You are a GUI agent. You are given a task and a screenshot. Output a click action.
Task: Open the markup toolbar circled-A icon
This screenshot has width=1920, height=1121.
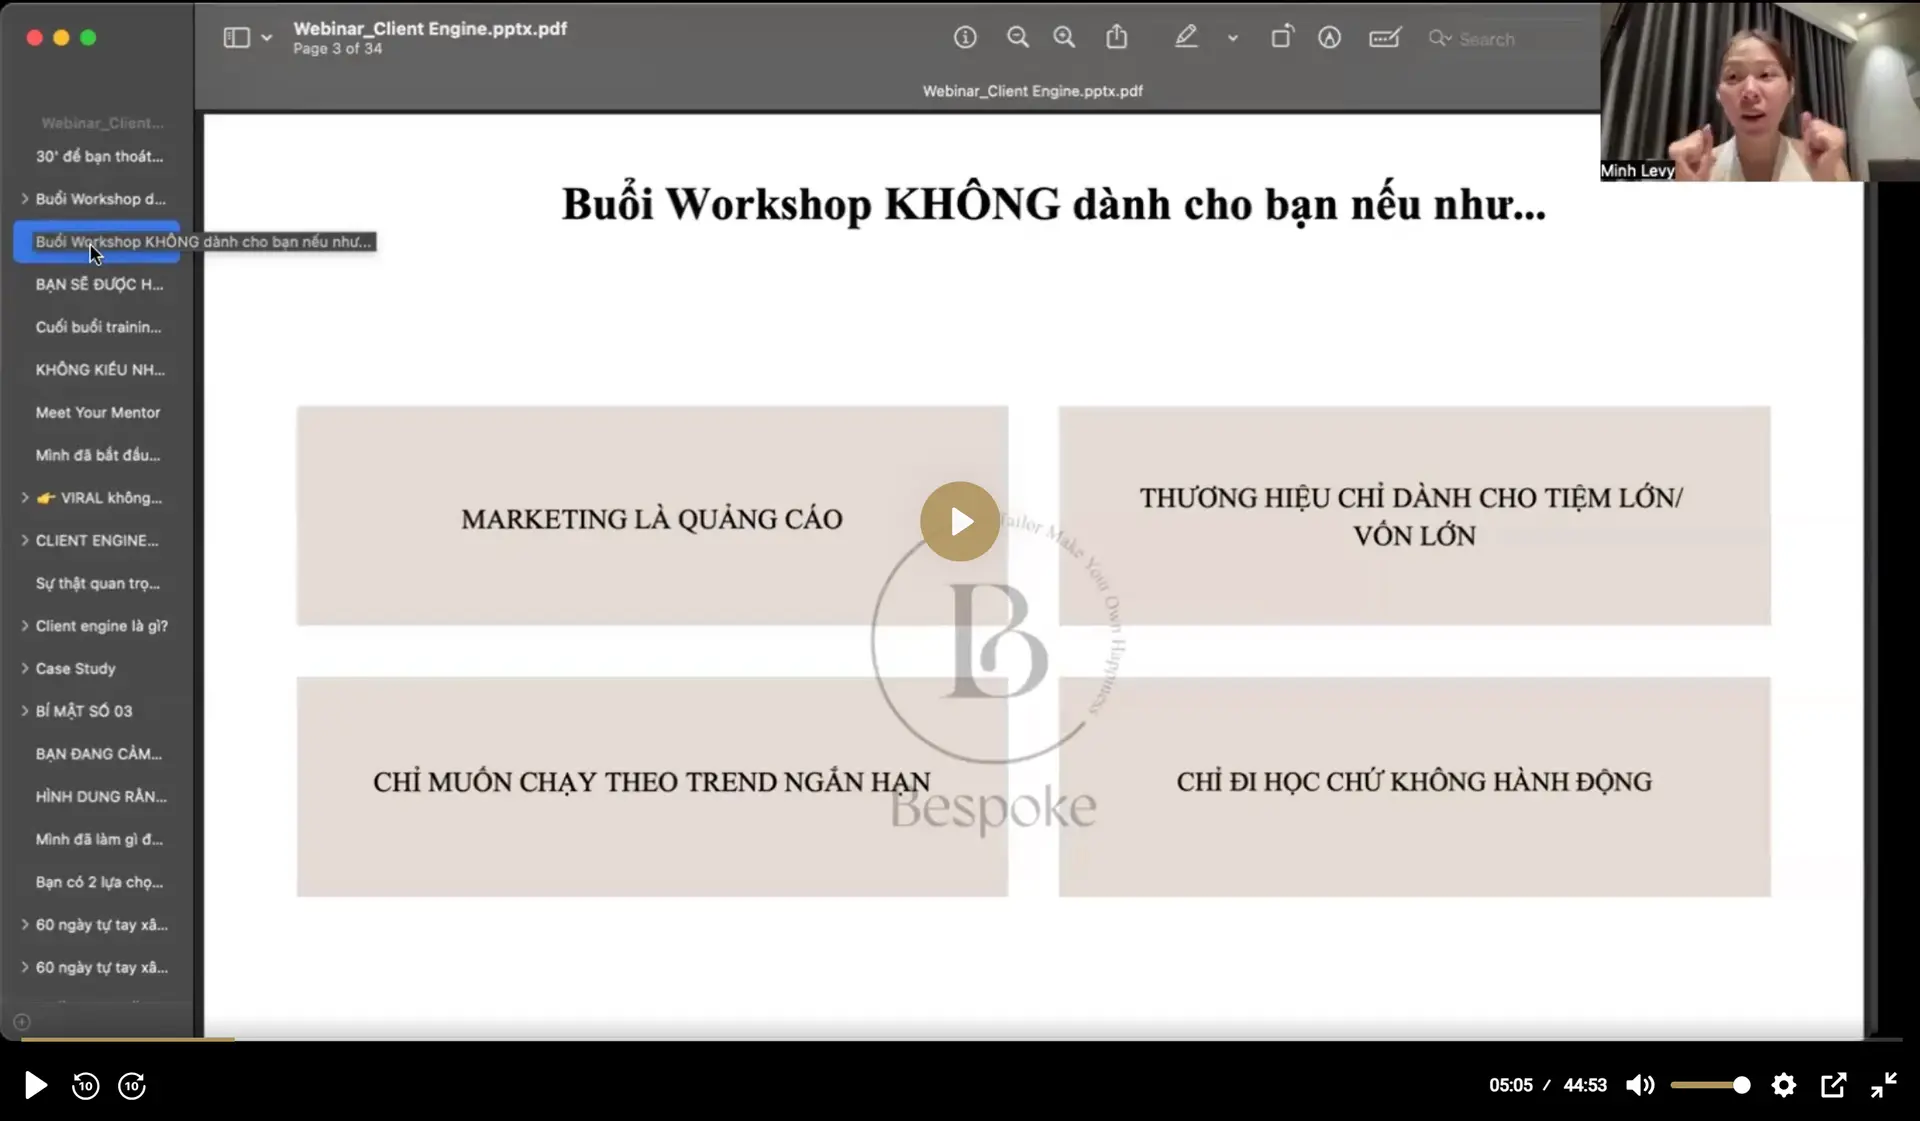pyautogui.click(x=1329, y=38)
